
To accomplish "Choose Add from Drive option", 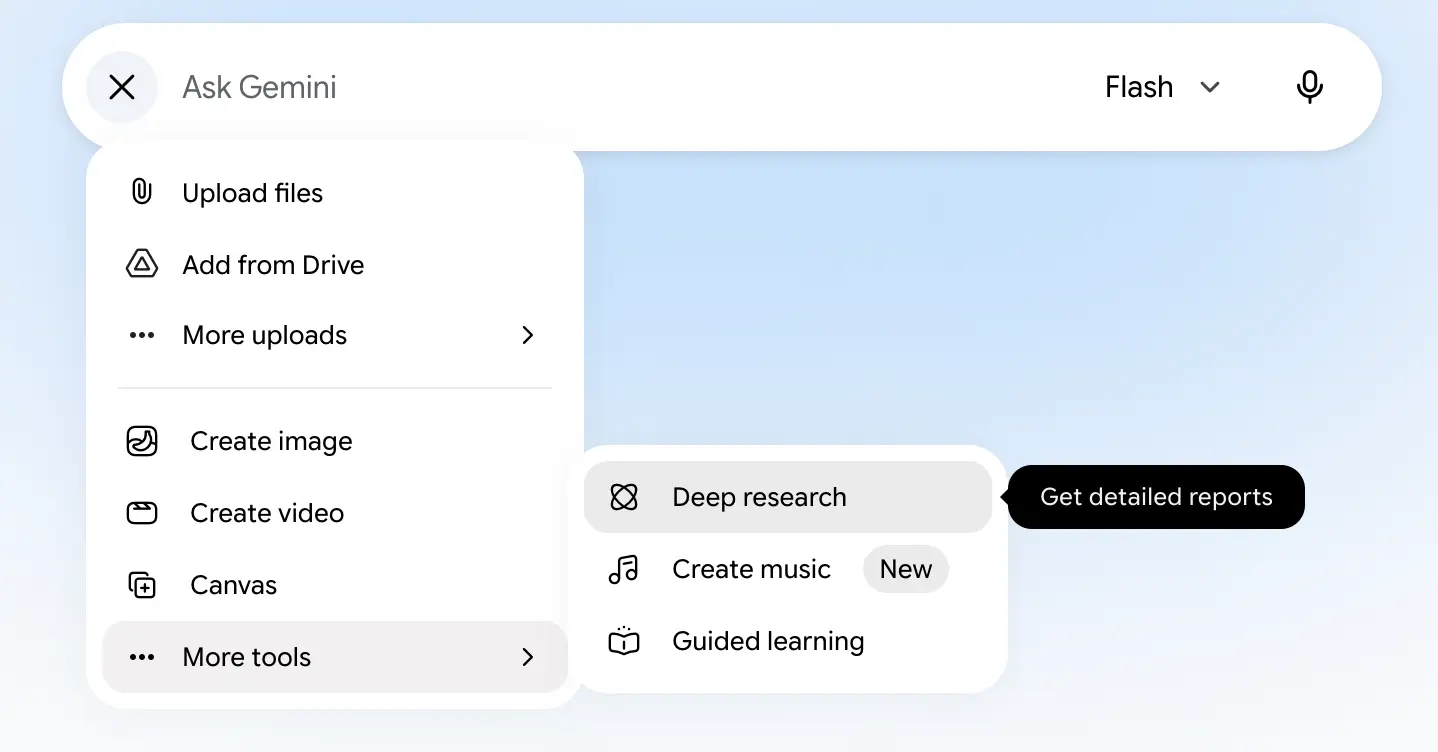I will tap(335, 265).
